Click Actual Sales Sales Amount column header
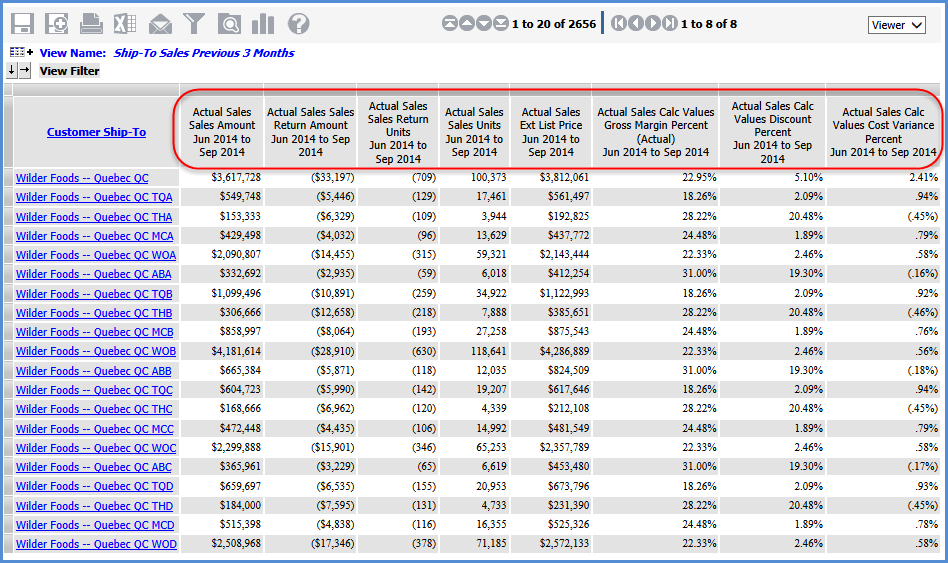Screen dimensions: 948x563 pos(222,132)
